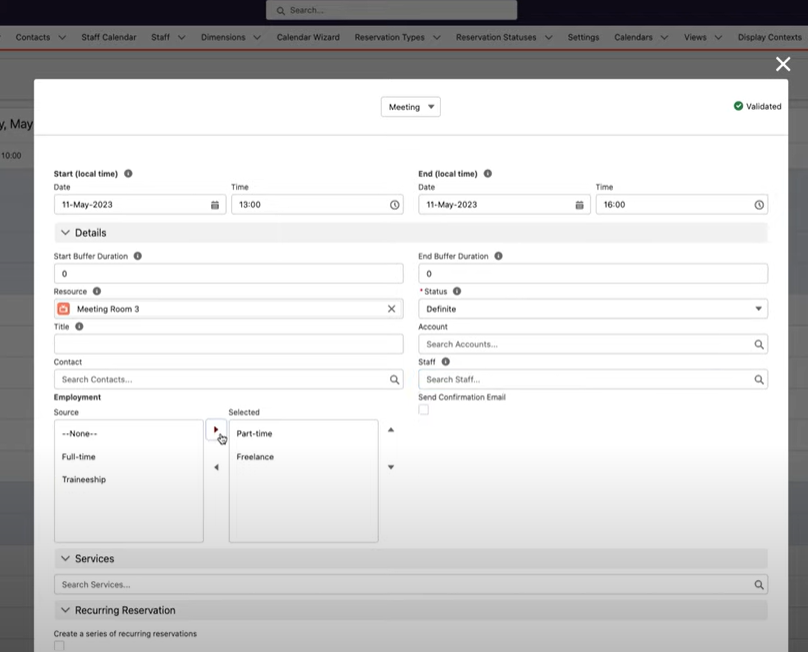Show info for Start Buffer Duration
This screenshot has width=808, height=652.
[x=138, y=256]
